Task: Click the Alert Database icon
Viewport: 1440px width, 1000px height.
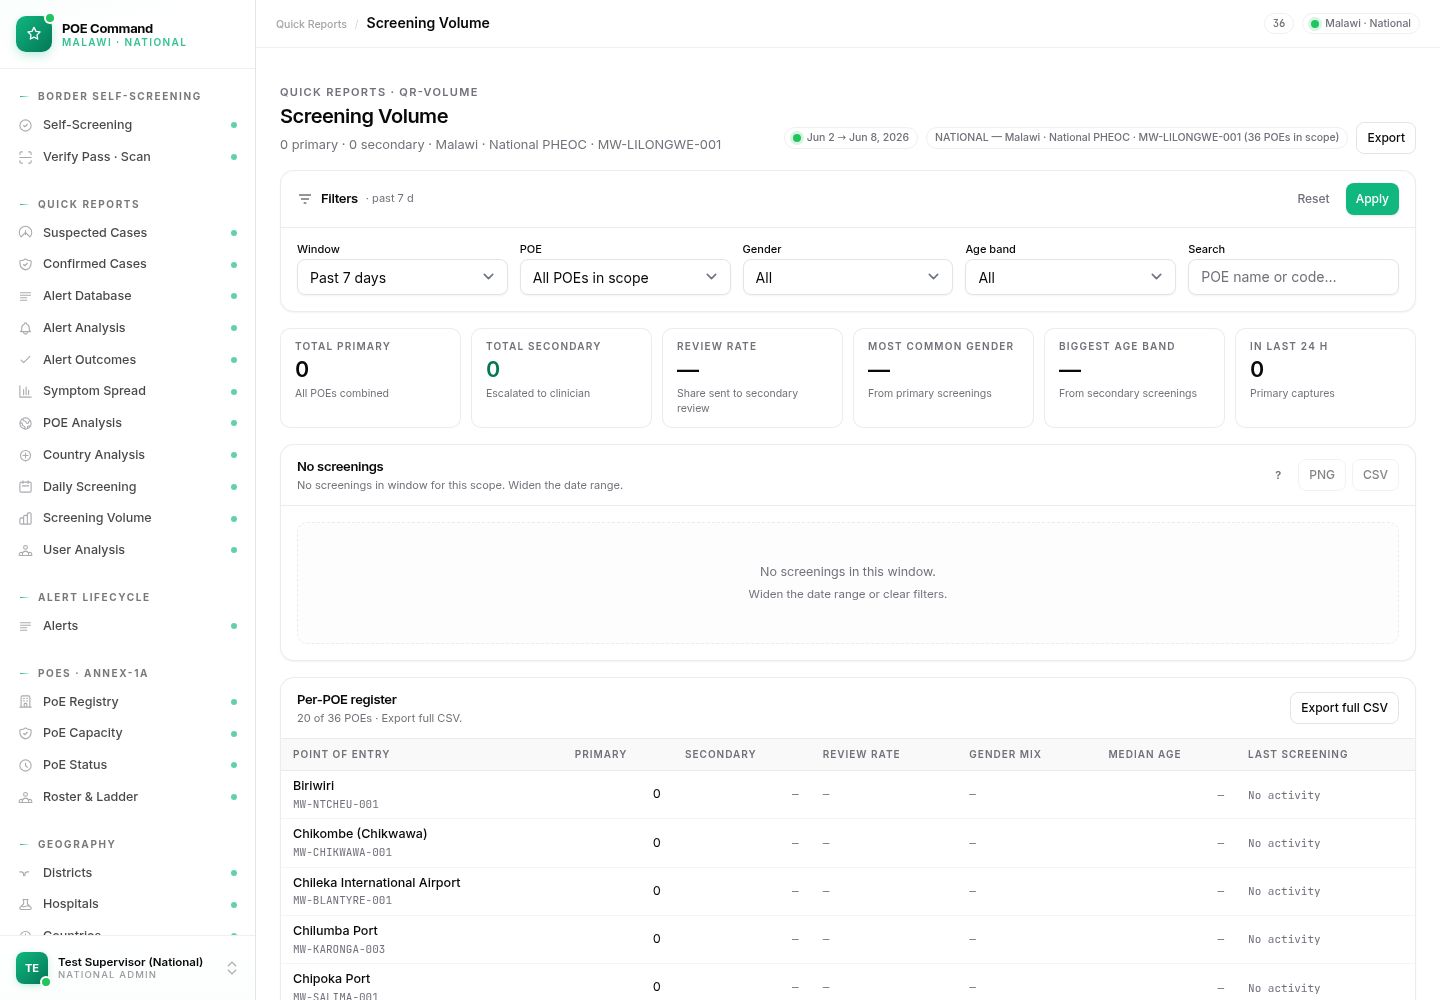Action: tap(26, 296)
